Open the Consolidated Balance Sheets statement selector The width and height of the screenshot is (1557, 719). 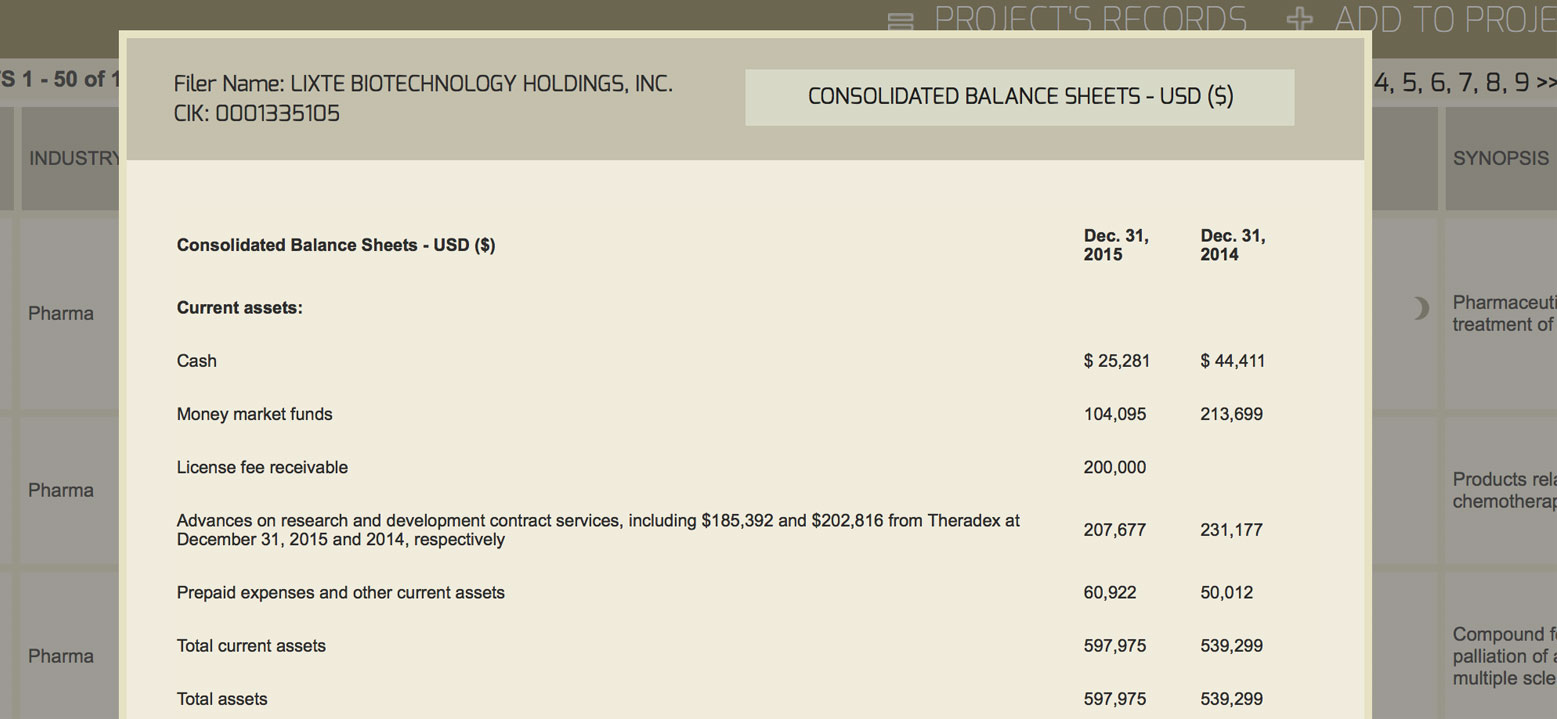(1019, 97)
